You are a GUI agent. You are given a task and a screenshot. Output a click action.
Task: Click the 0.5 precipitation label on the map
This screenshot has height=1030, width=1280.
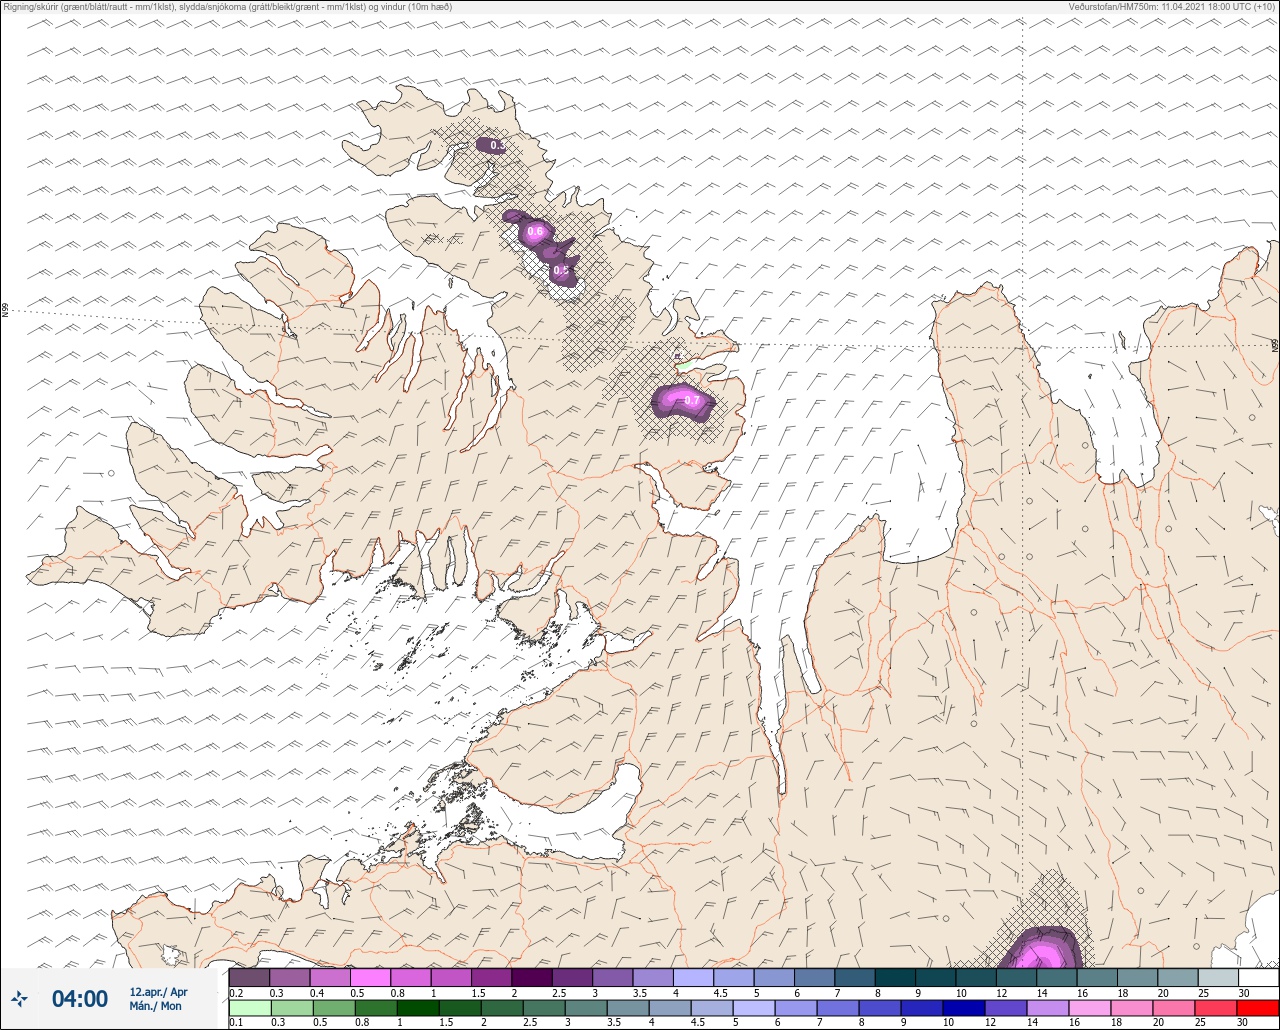[x=561, y=270]
